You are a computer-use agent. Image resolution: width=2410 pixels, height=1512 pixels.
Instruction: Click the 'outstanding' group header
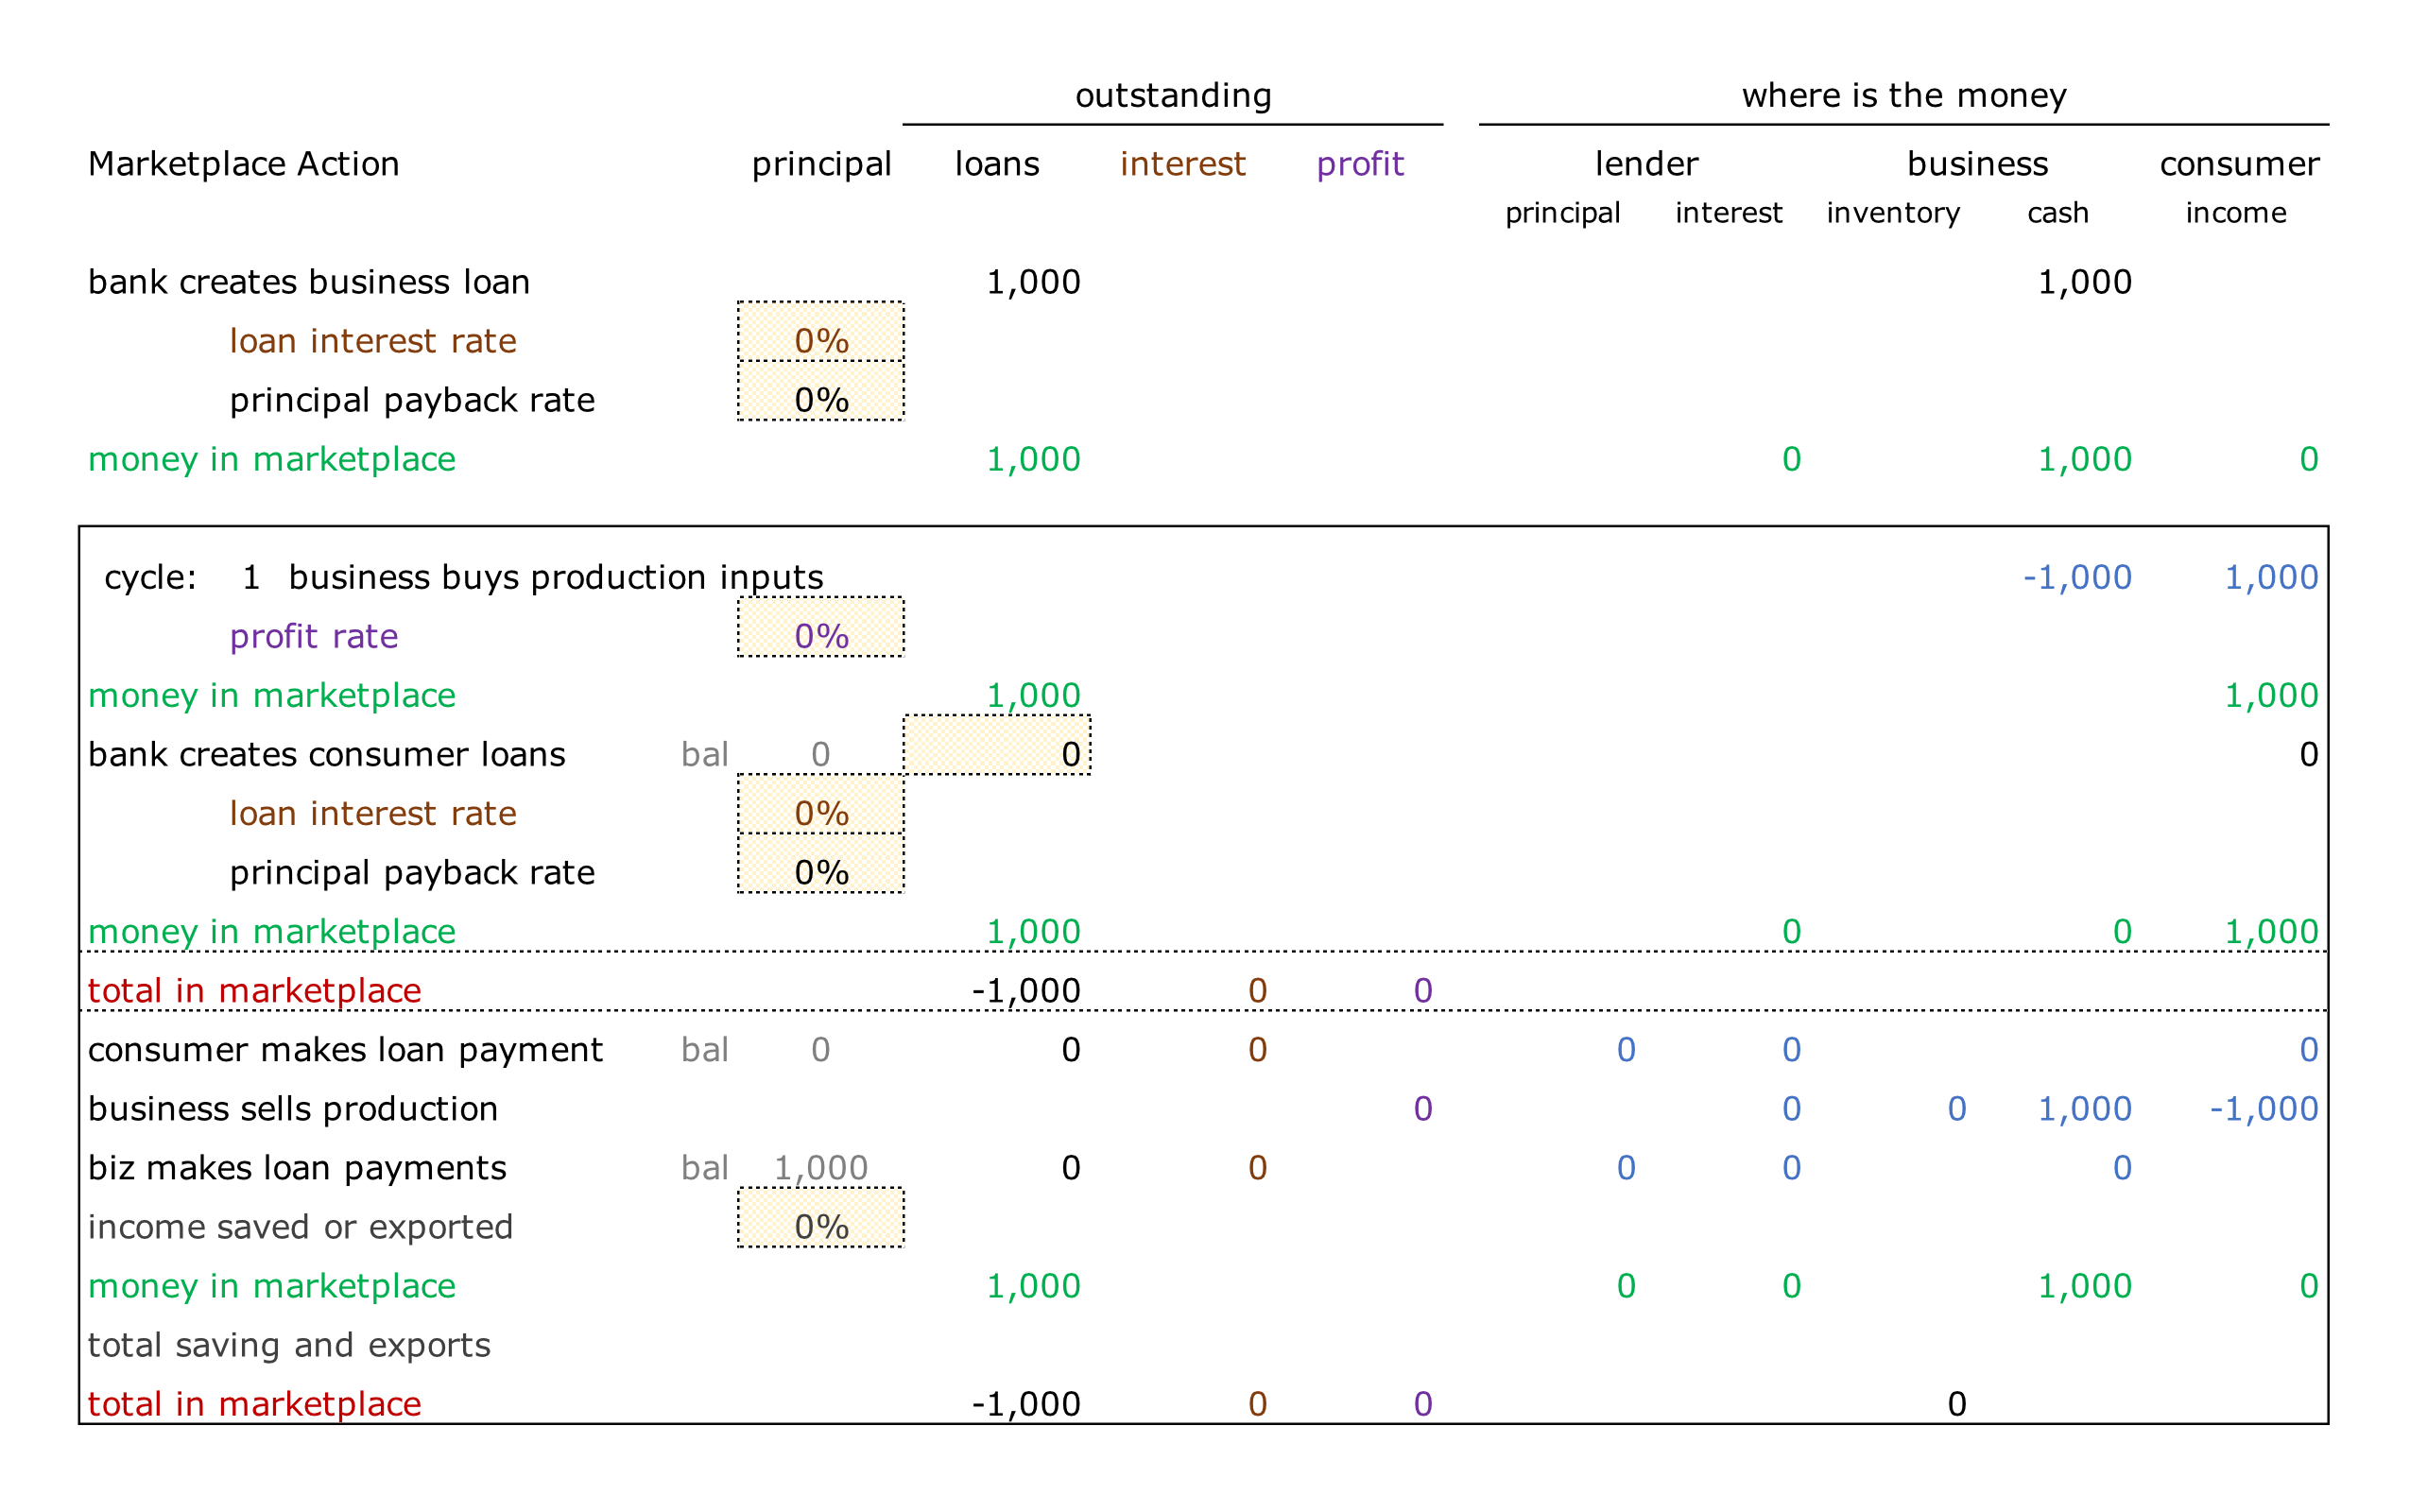pos(1172,95)
